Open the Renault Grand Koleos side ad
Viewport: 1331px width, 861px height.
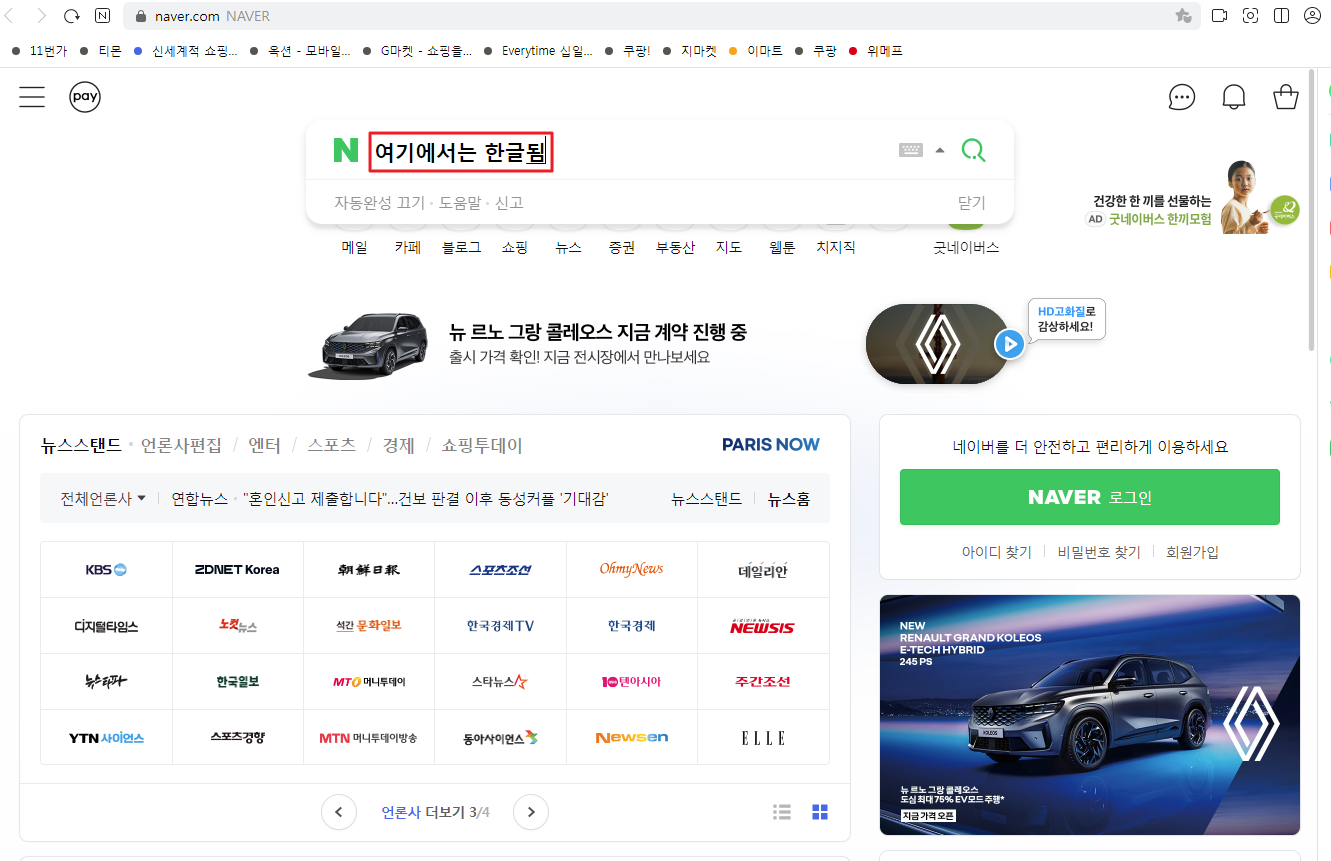coord(1090,715)
